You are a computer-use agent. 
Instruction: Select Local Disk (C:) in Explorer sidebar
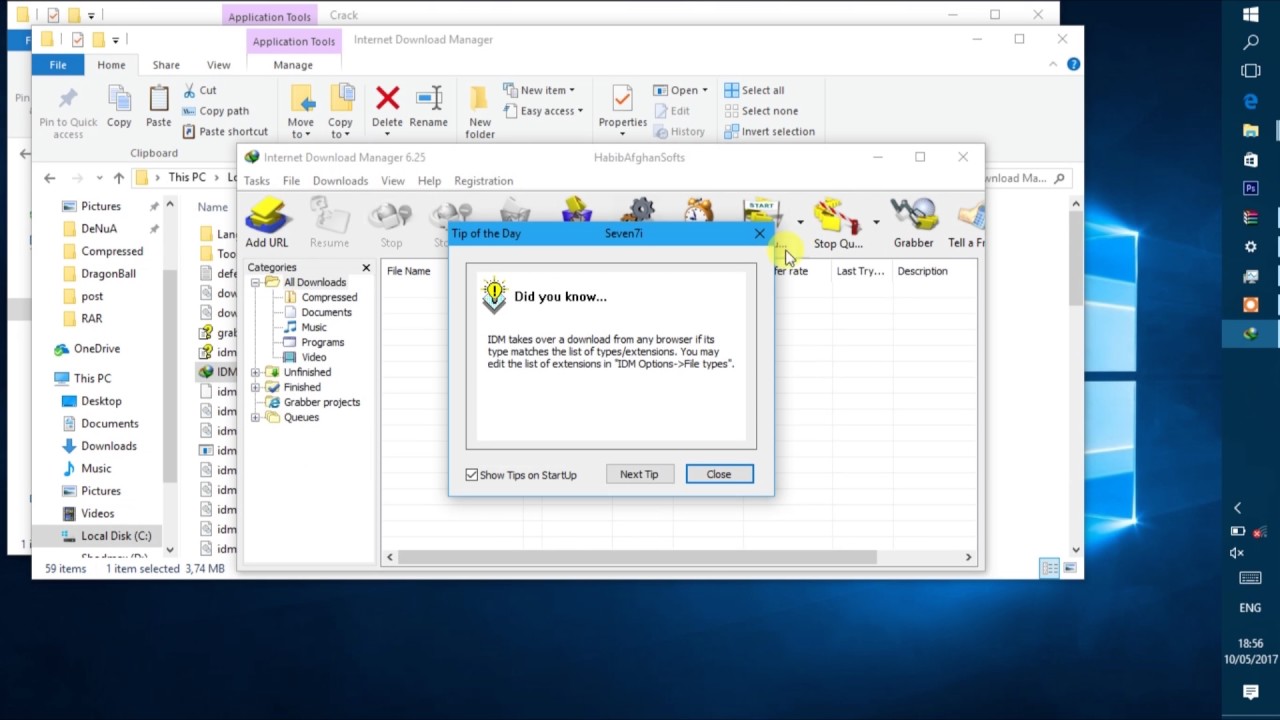(x=106, y=536)
